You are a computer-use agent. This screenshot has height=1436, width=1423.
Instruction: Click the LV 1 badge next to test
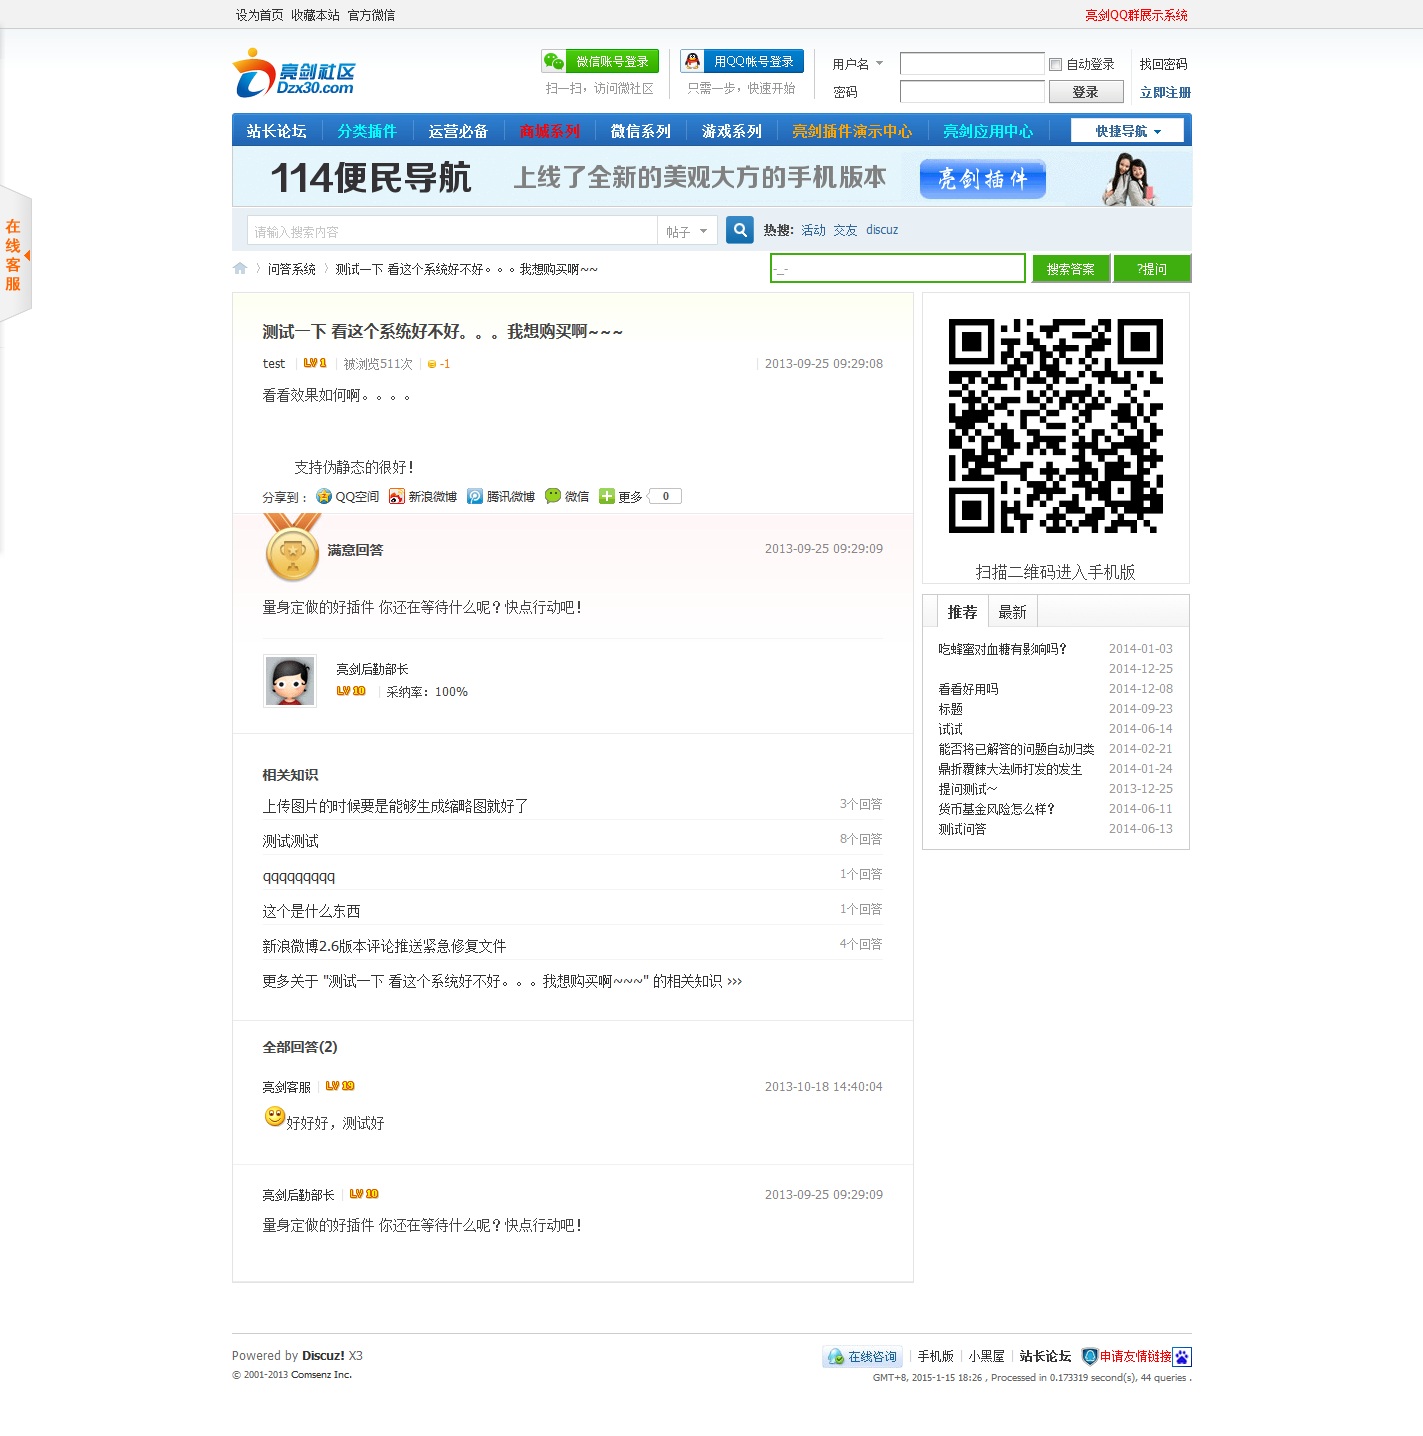coord(315,363)
